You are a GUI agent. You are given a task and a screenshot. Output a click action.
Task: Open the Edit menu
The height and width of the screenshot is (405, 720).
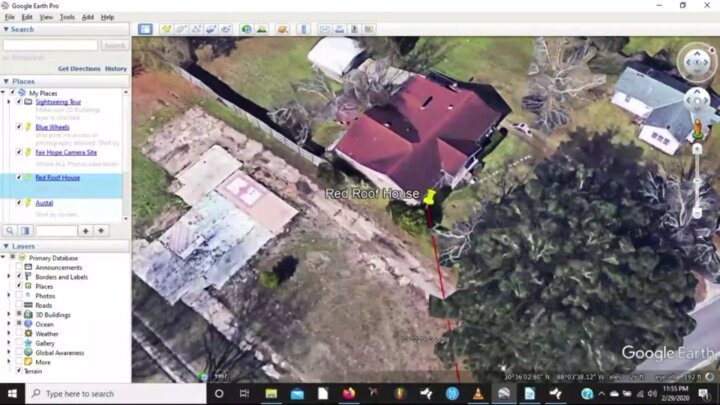tap(27, 17)
